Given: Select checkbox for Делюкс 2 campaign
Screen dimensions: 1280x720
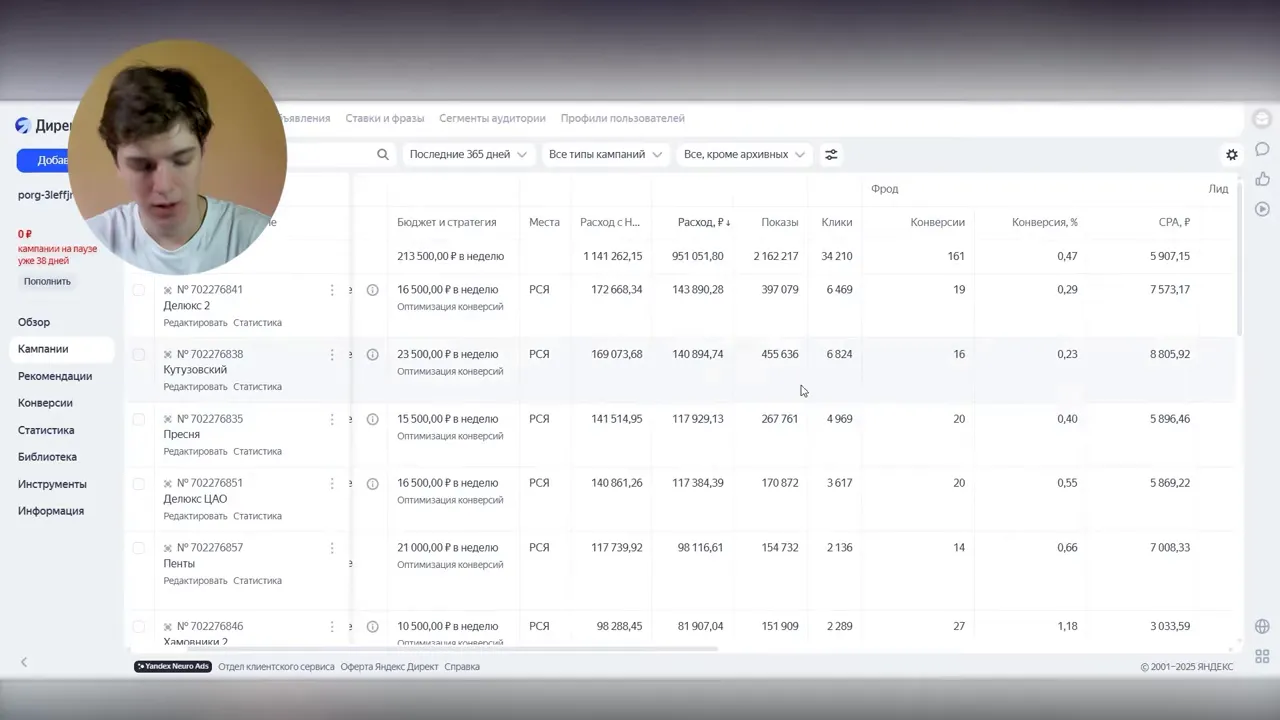Looking at the screenshot, I should [x=139, y=290].
